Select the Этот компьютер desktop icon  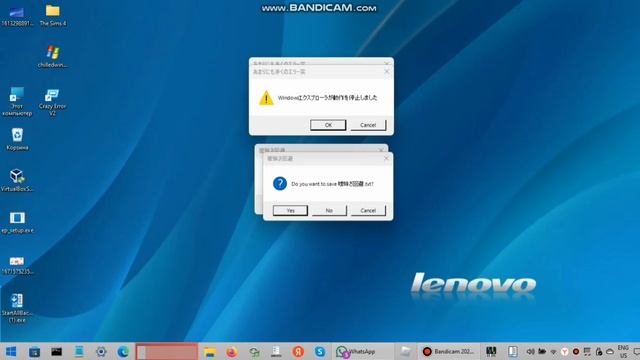[17, 102]
